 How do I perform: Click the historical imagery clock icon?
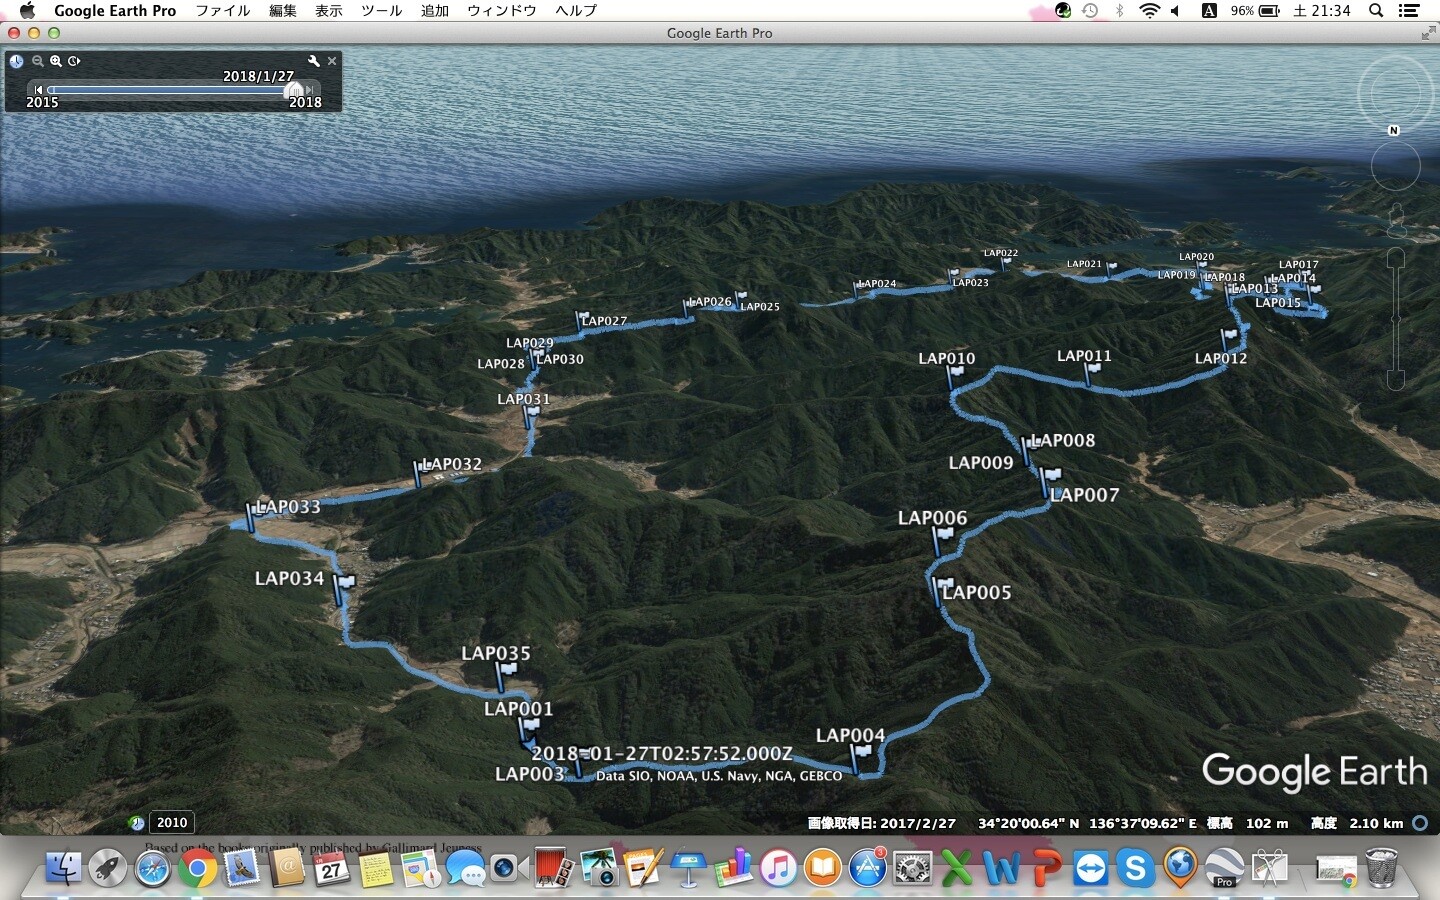17,61
